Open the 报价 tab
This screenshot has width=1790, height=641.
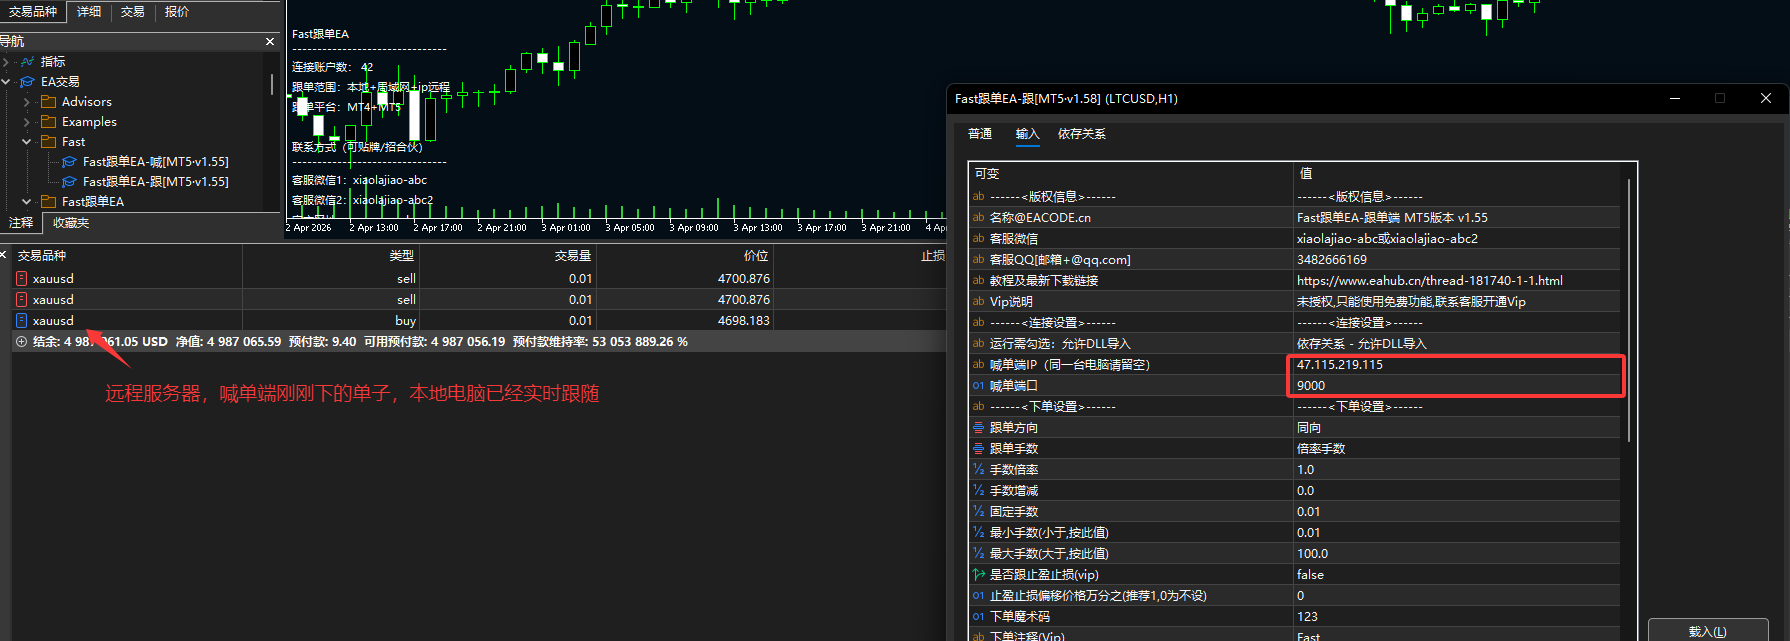177,12
